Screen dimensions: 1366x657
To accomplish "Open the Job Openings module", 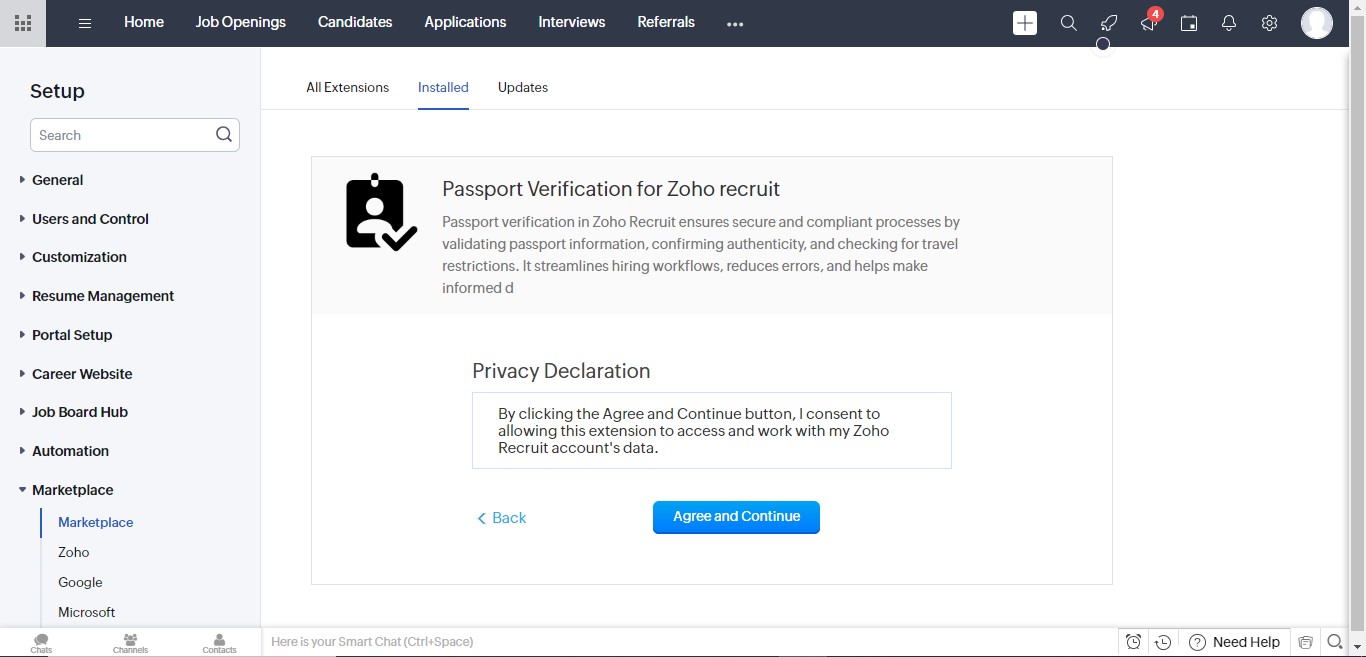I will pos(241,22).
